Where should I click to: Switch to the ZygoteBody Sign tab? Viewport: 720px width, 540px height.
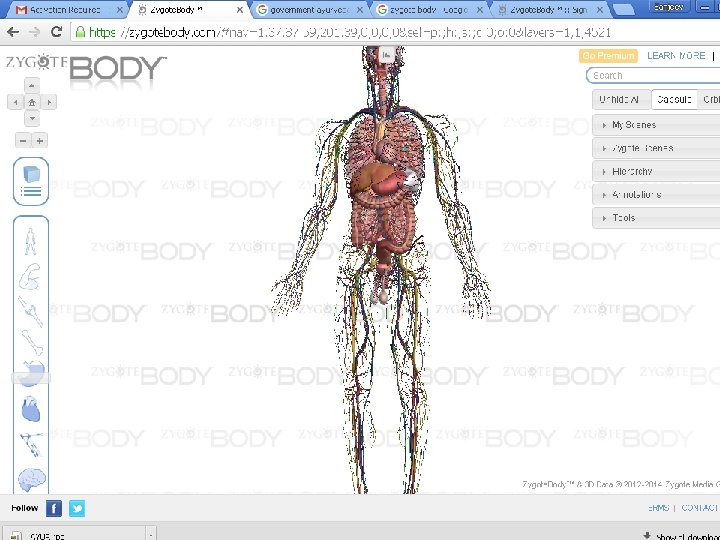tap(548, 9)
